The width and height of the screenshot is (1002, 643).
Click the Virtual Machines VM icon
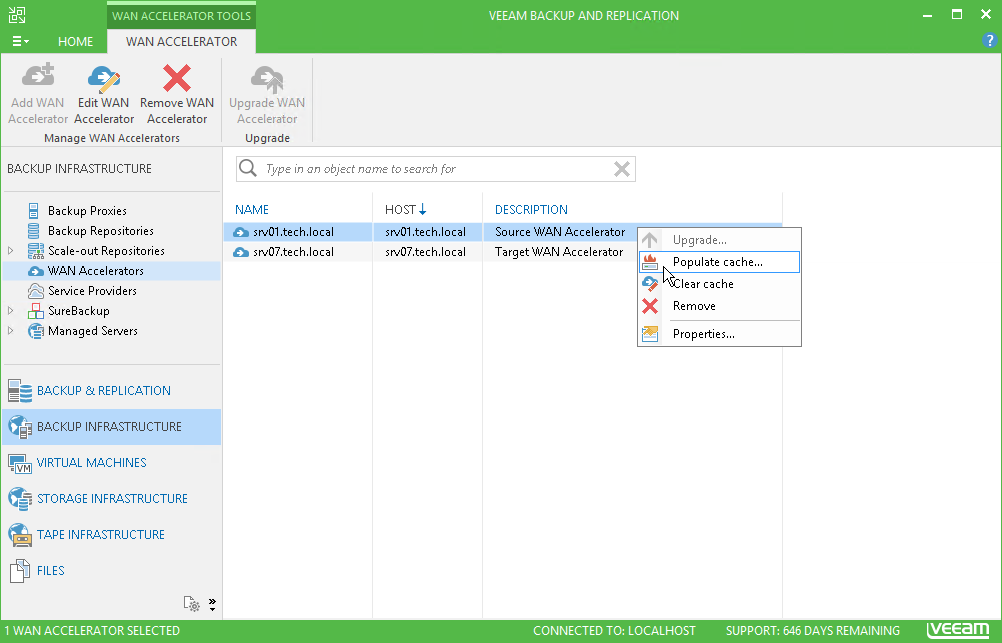coord(20,463)
